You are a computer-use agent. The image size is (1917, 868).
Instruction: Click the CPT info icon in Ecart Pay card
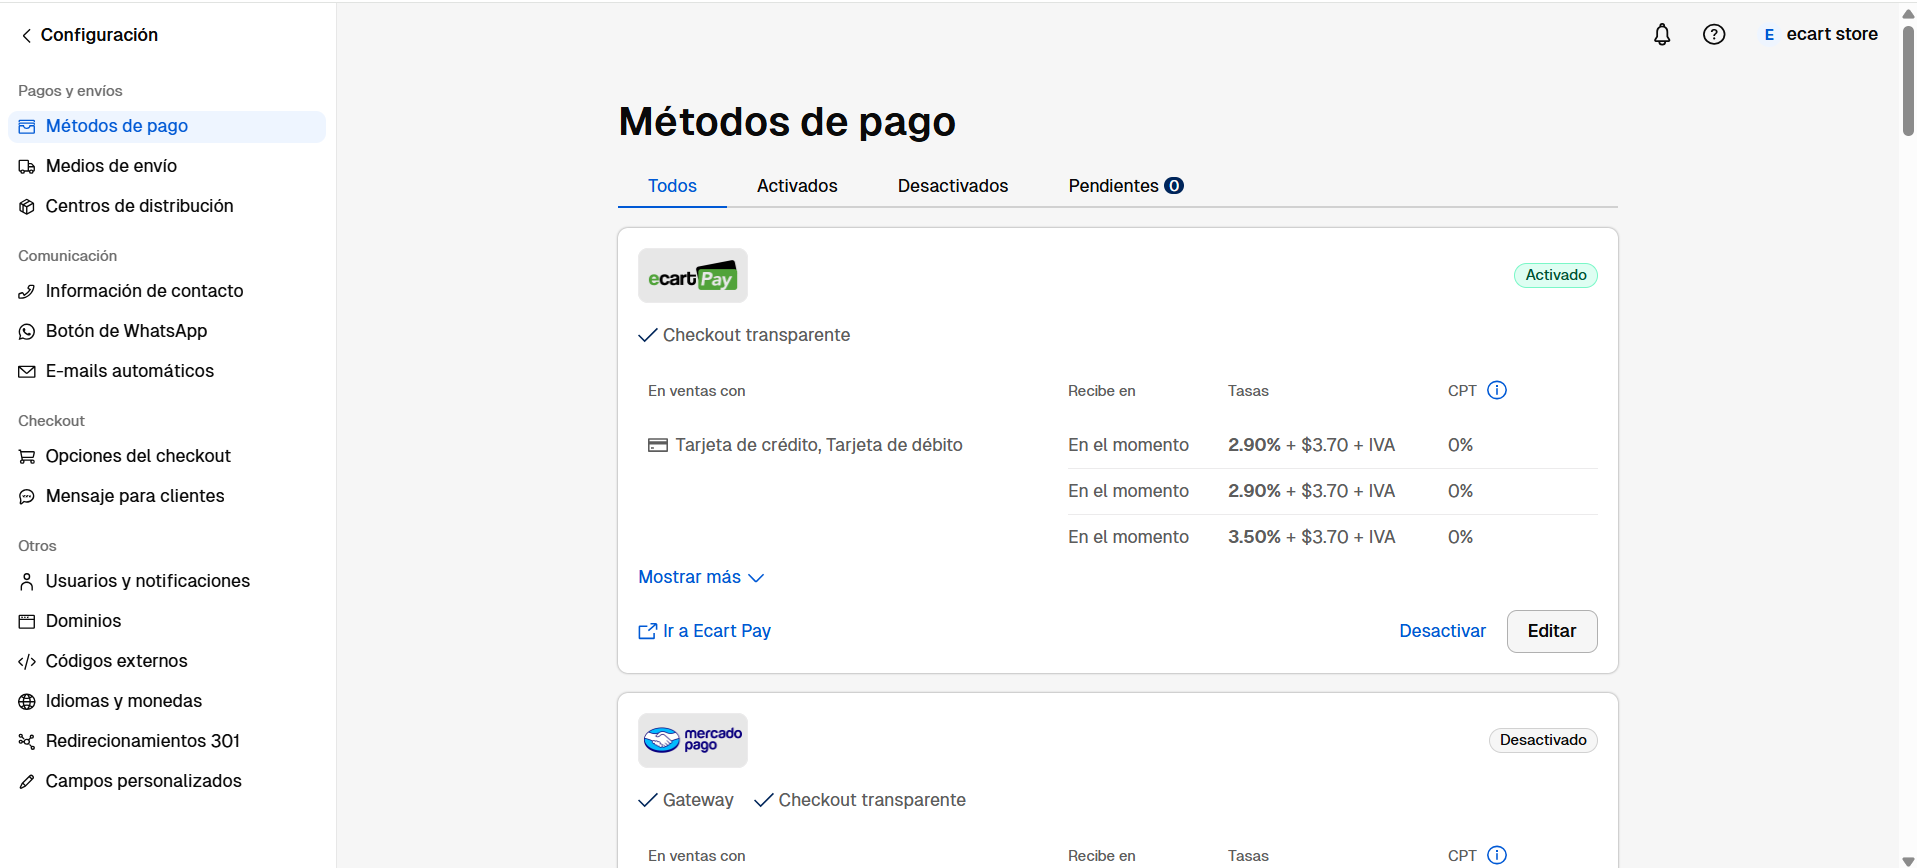pos(1497,390)
